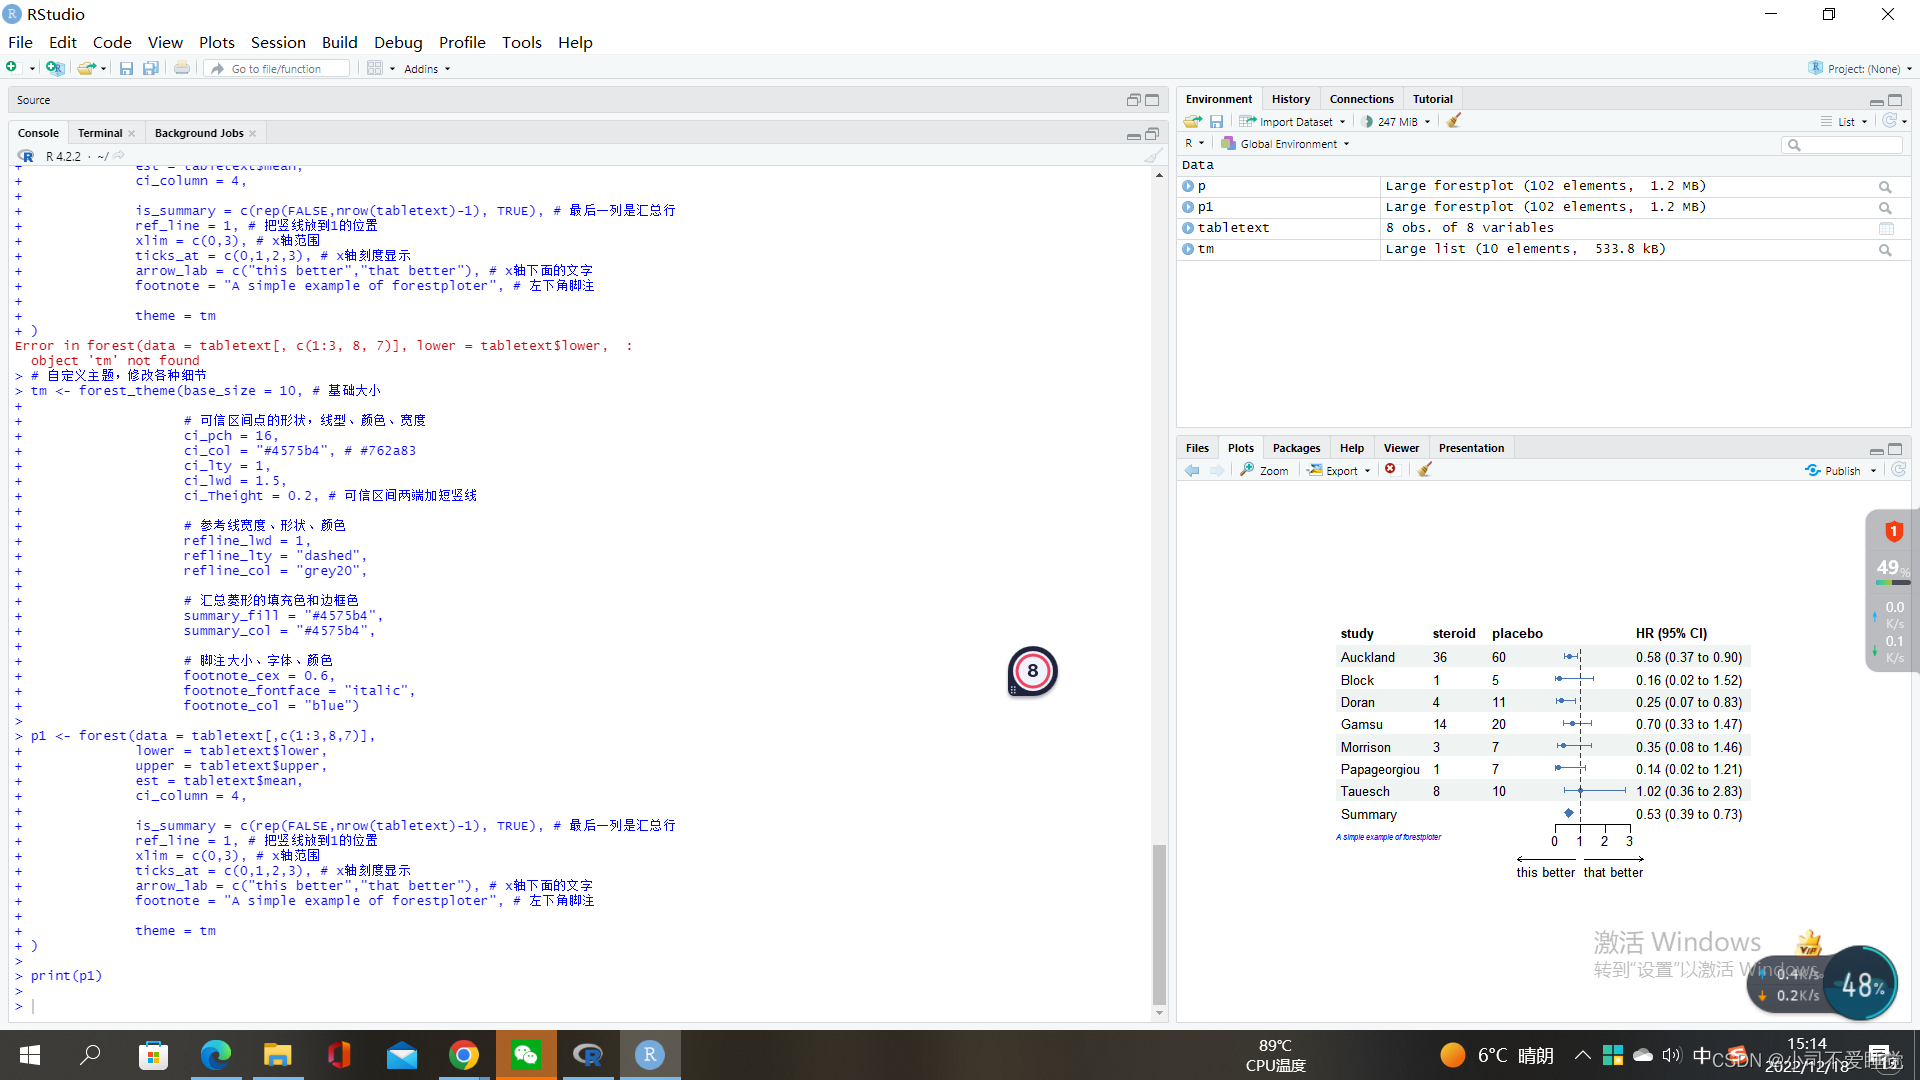Click the save file icon in toolbar
Viewport: 1920px width, 1080px height.
point(127,69)
